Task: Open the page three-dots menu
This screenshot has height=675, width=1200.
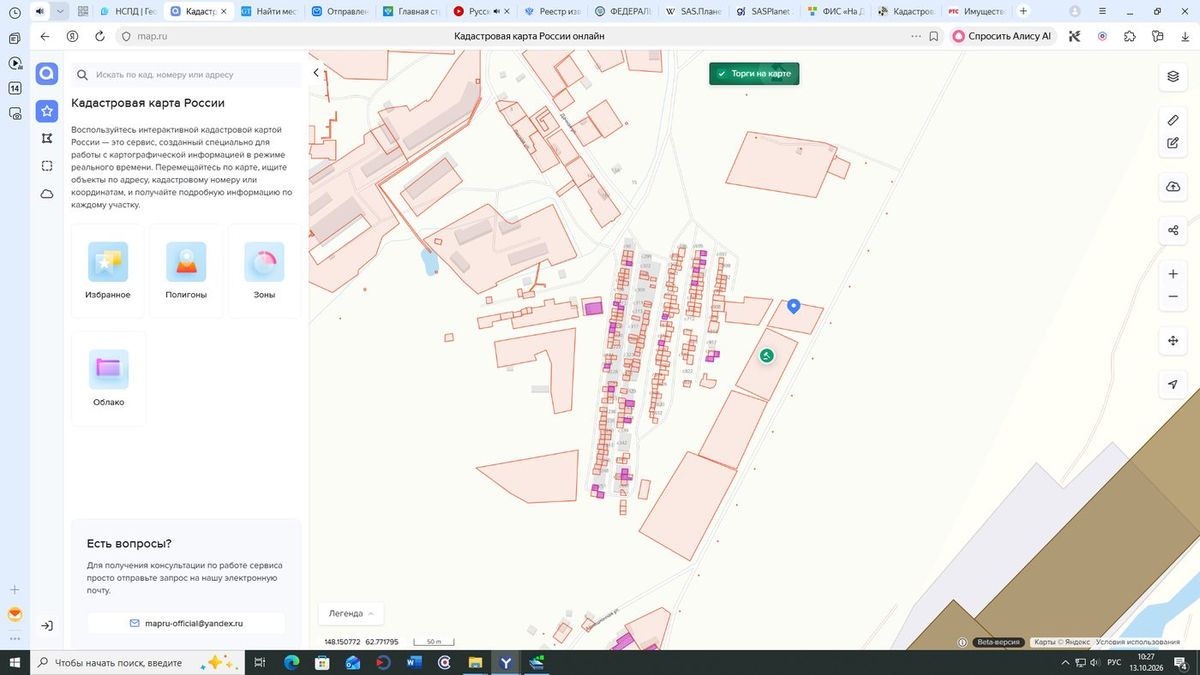Action: [x=915, y=36]
